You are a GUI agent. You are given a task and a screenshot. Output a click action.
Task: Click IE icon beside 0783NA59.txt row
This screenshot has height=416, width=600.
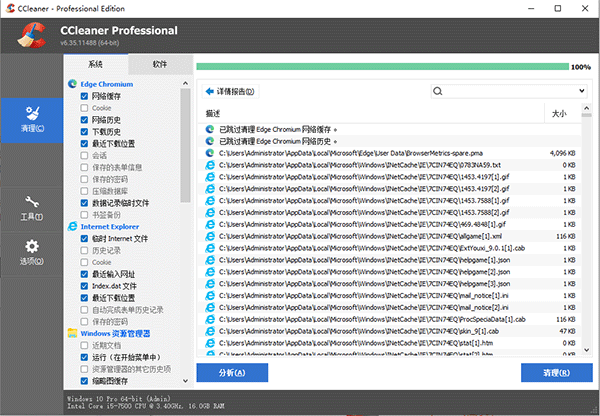(210, 165)
